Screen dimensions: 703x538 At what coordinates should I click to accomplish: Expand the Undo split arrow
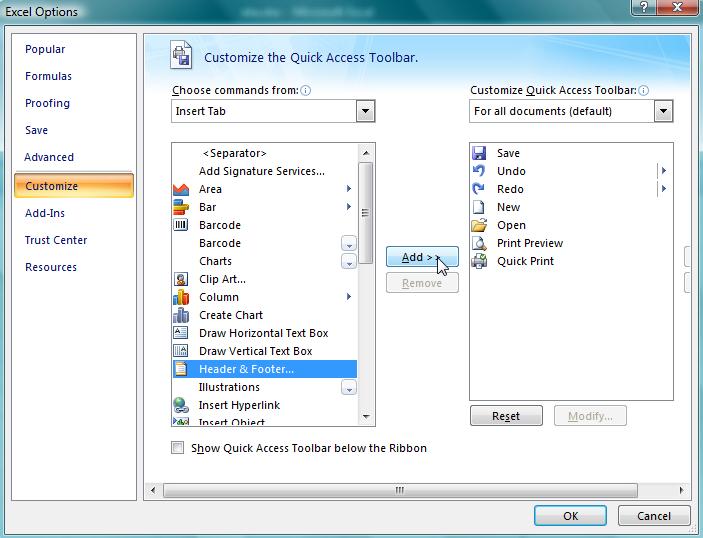click(x=664, y=171)
